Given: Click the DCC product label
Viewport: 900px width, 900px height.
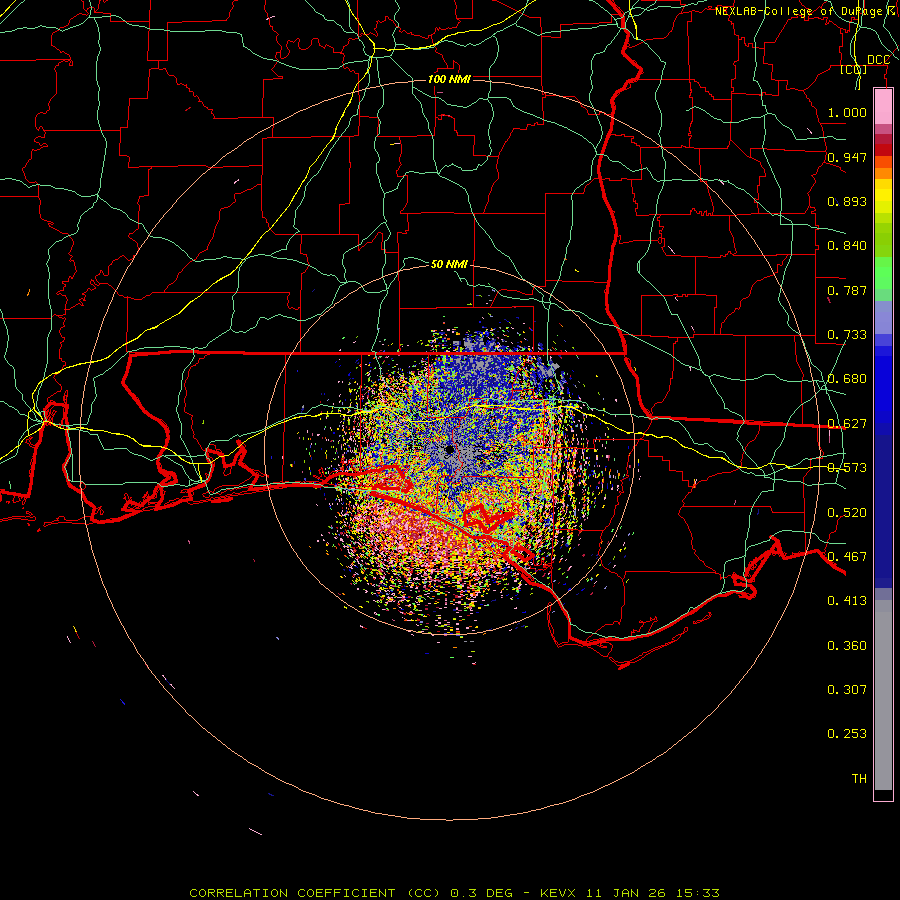Looking at the screenshot, I should pyautogui.click(x=878, y=60).
